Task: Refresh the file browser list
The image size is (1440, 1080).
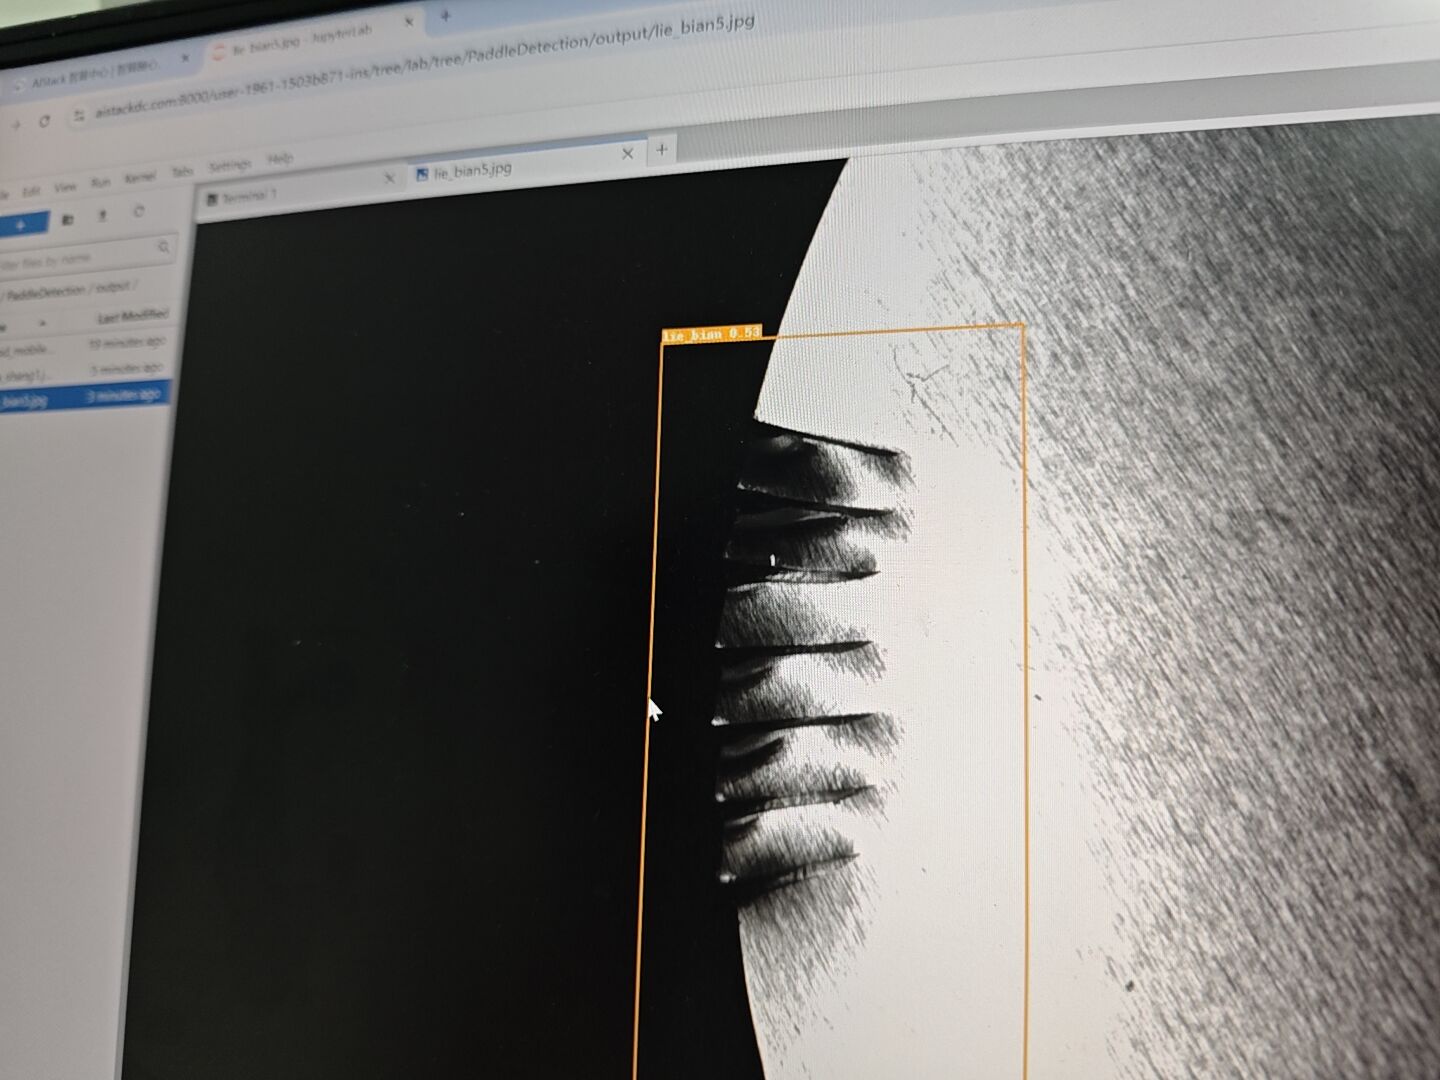Action: pos(139,211)
